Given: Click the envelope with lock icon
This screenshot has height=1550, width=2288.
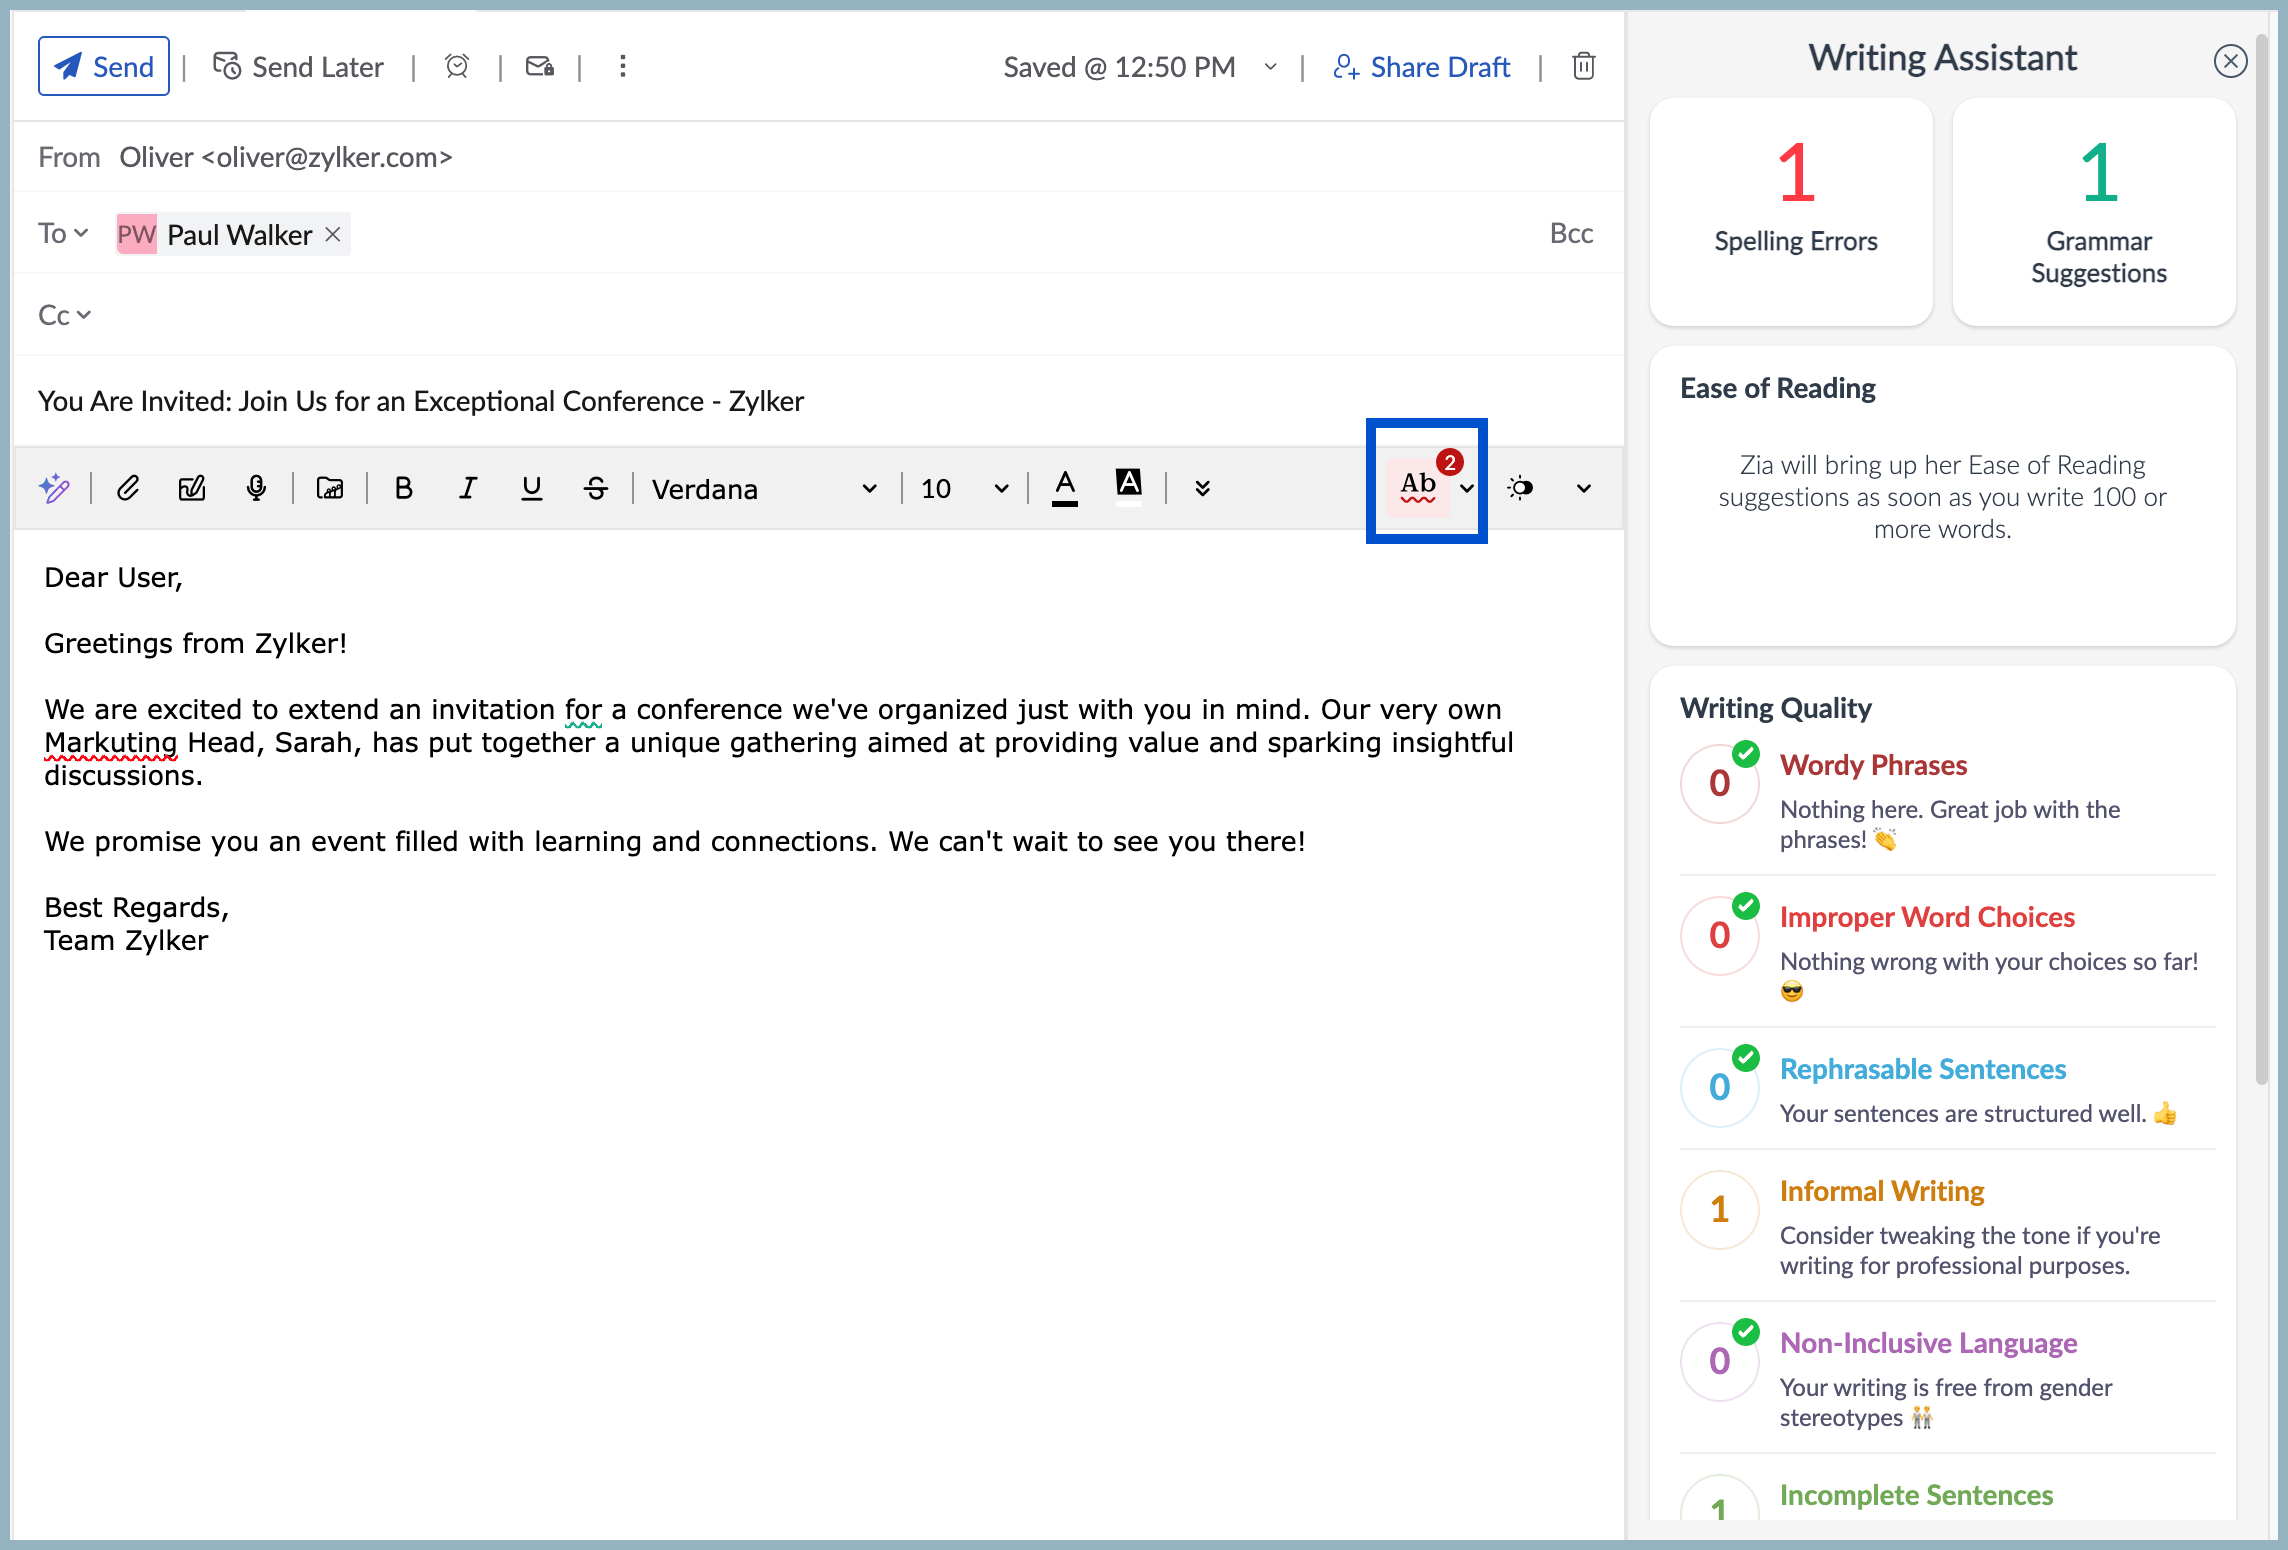Looking at the screenshot, I should click(x=540, y=66).
